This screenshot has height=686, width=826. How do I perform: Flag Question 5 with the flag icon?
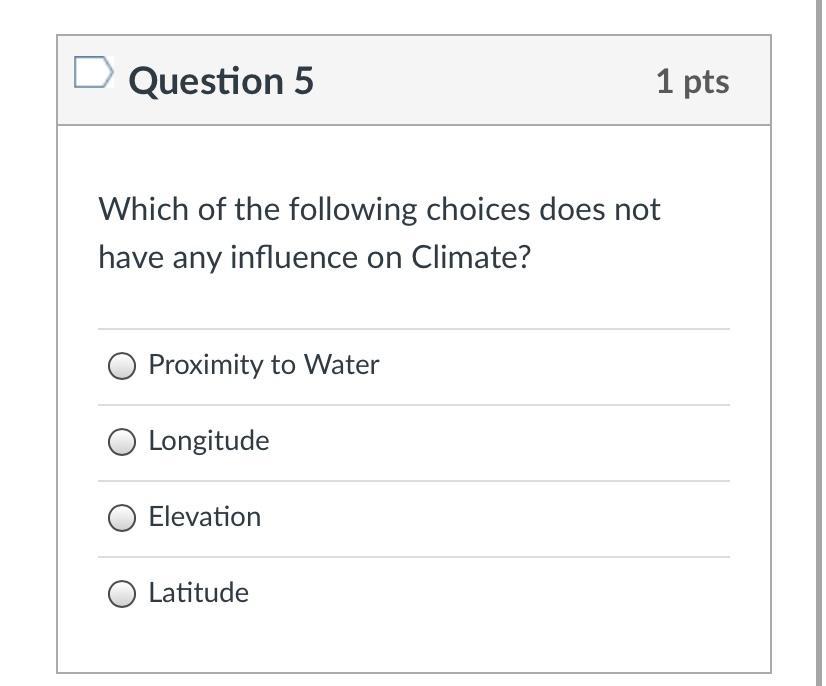coord(93,72)
